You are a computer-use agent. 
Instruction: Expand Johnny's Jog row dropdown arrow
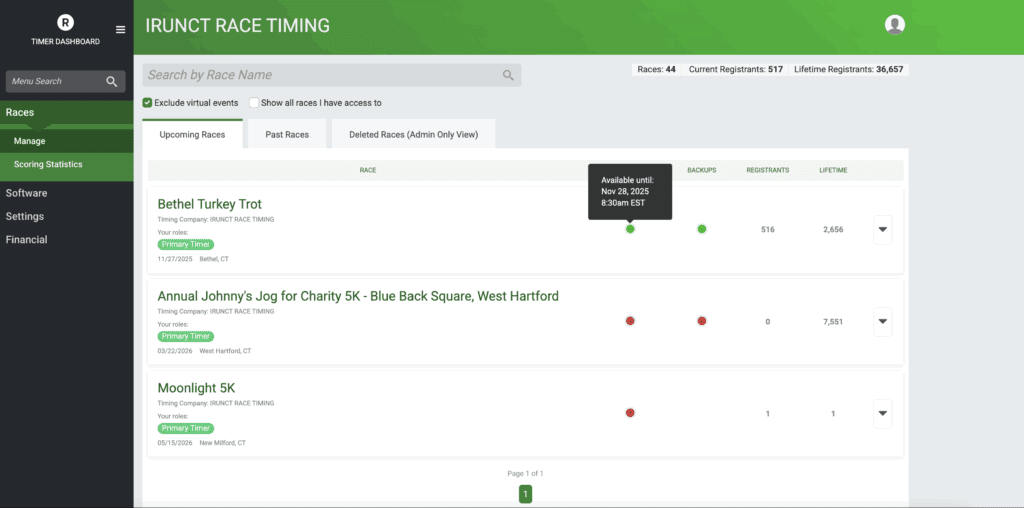[x=882, y=321]
